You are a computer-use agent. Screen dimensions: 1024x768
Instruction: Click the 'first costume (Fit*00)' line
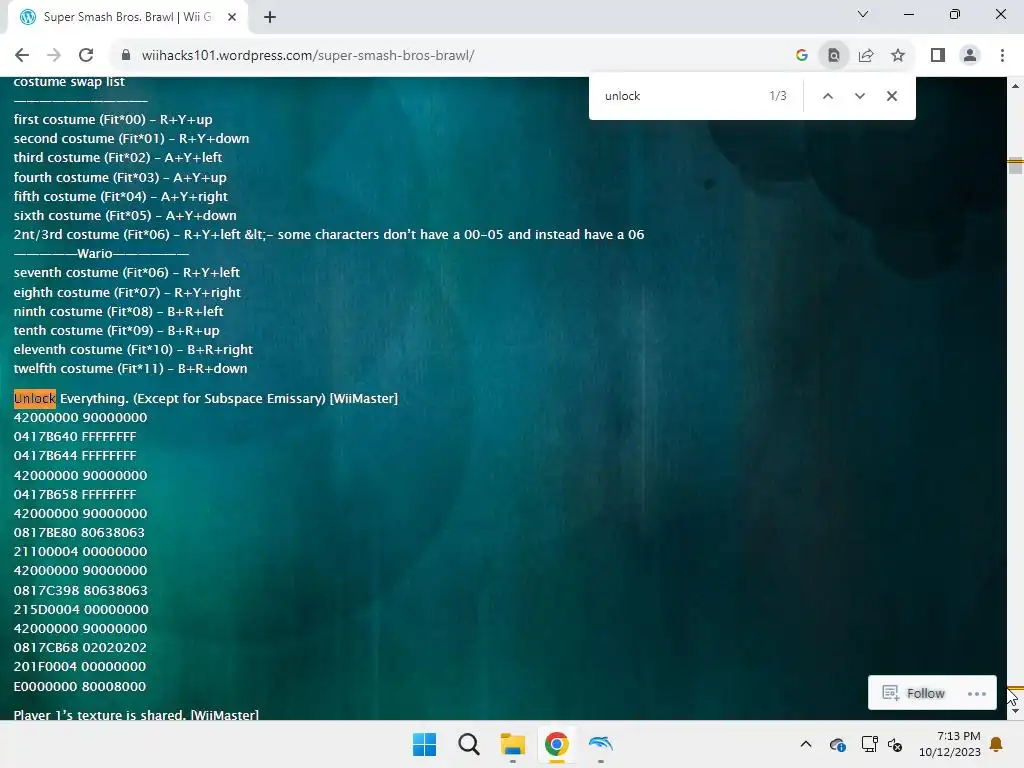(113, 120)
